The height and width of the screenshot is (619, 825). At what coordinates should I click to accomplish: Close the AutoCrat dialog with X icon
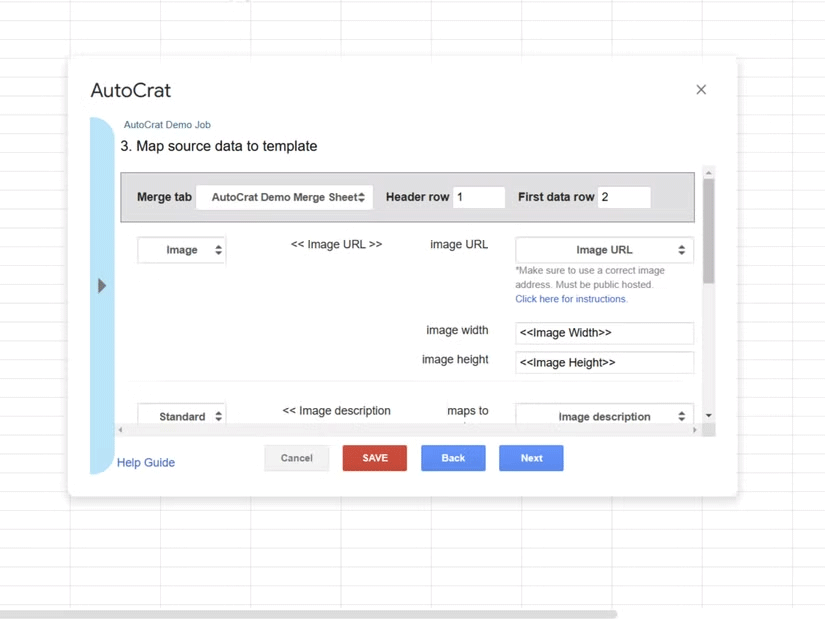[x=701, y=90]
